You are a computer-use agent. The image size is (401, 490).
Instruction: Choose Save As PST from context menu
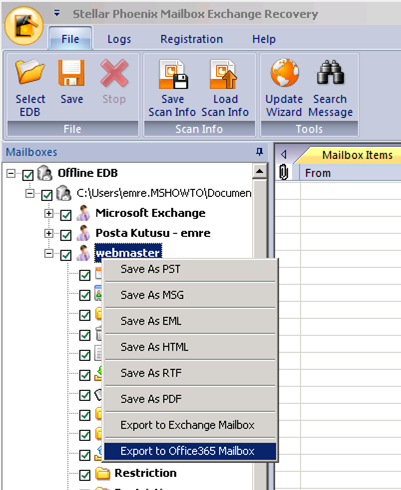(190, 269)
